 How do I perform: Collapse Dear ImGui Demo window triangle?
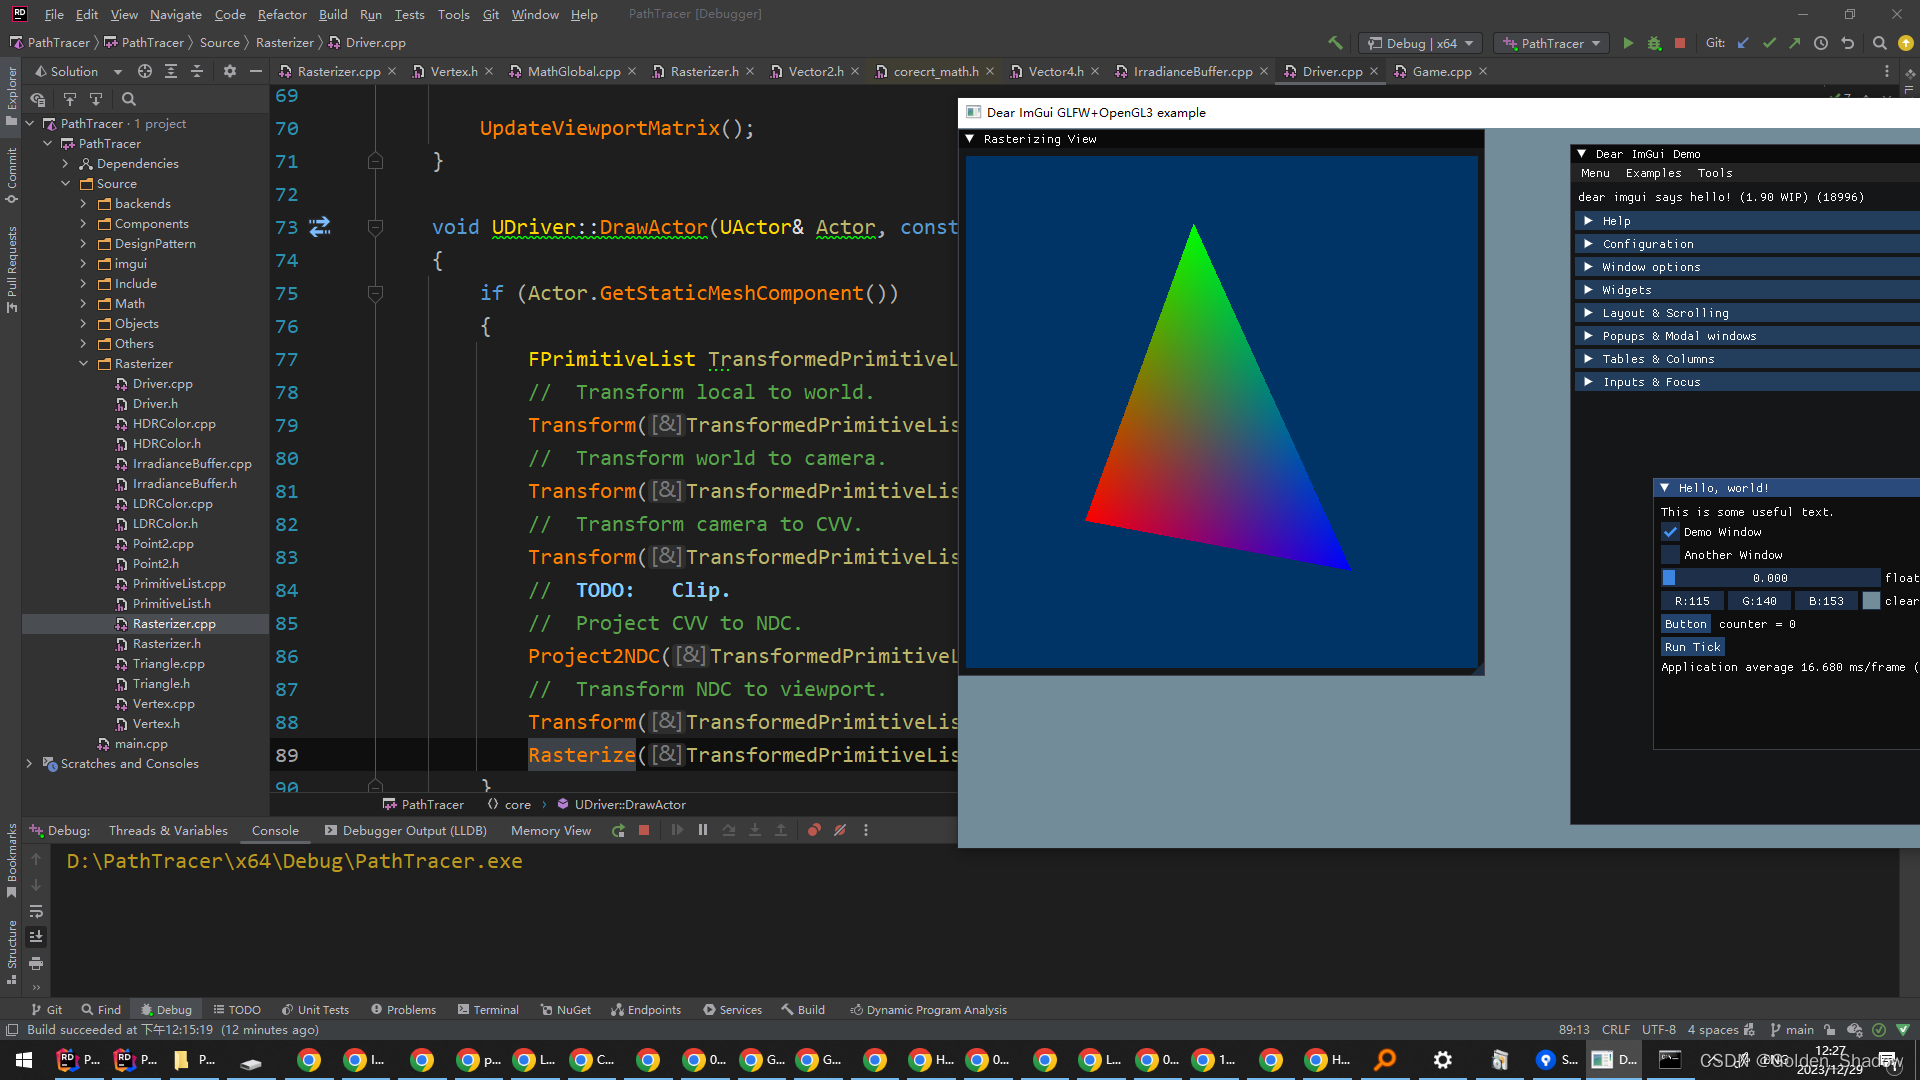coord(1582,154)
